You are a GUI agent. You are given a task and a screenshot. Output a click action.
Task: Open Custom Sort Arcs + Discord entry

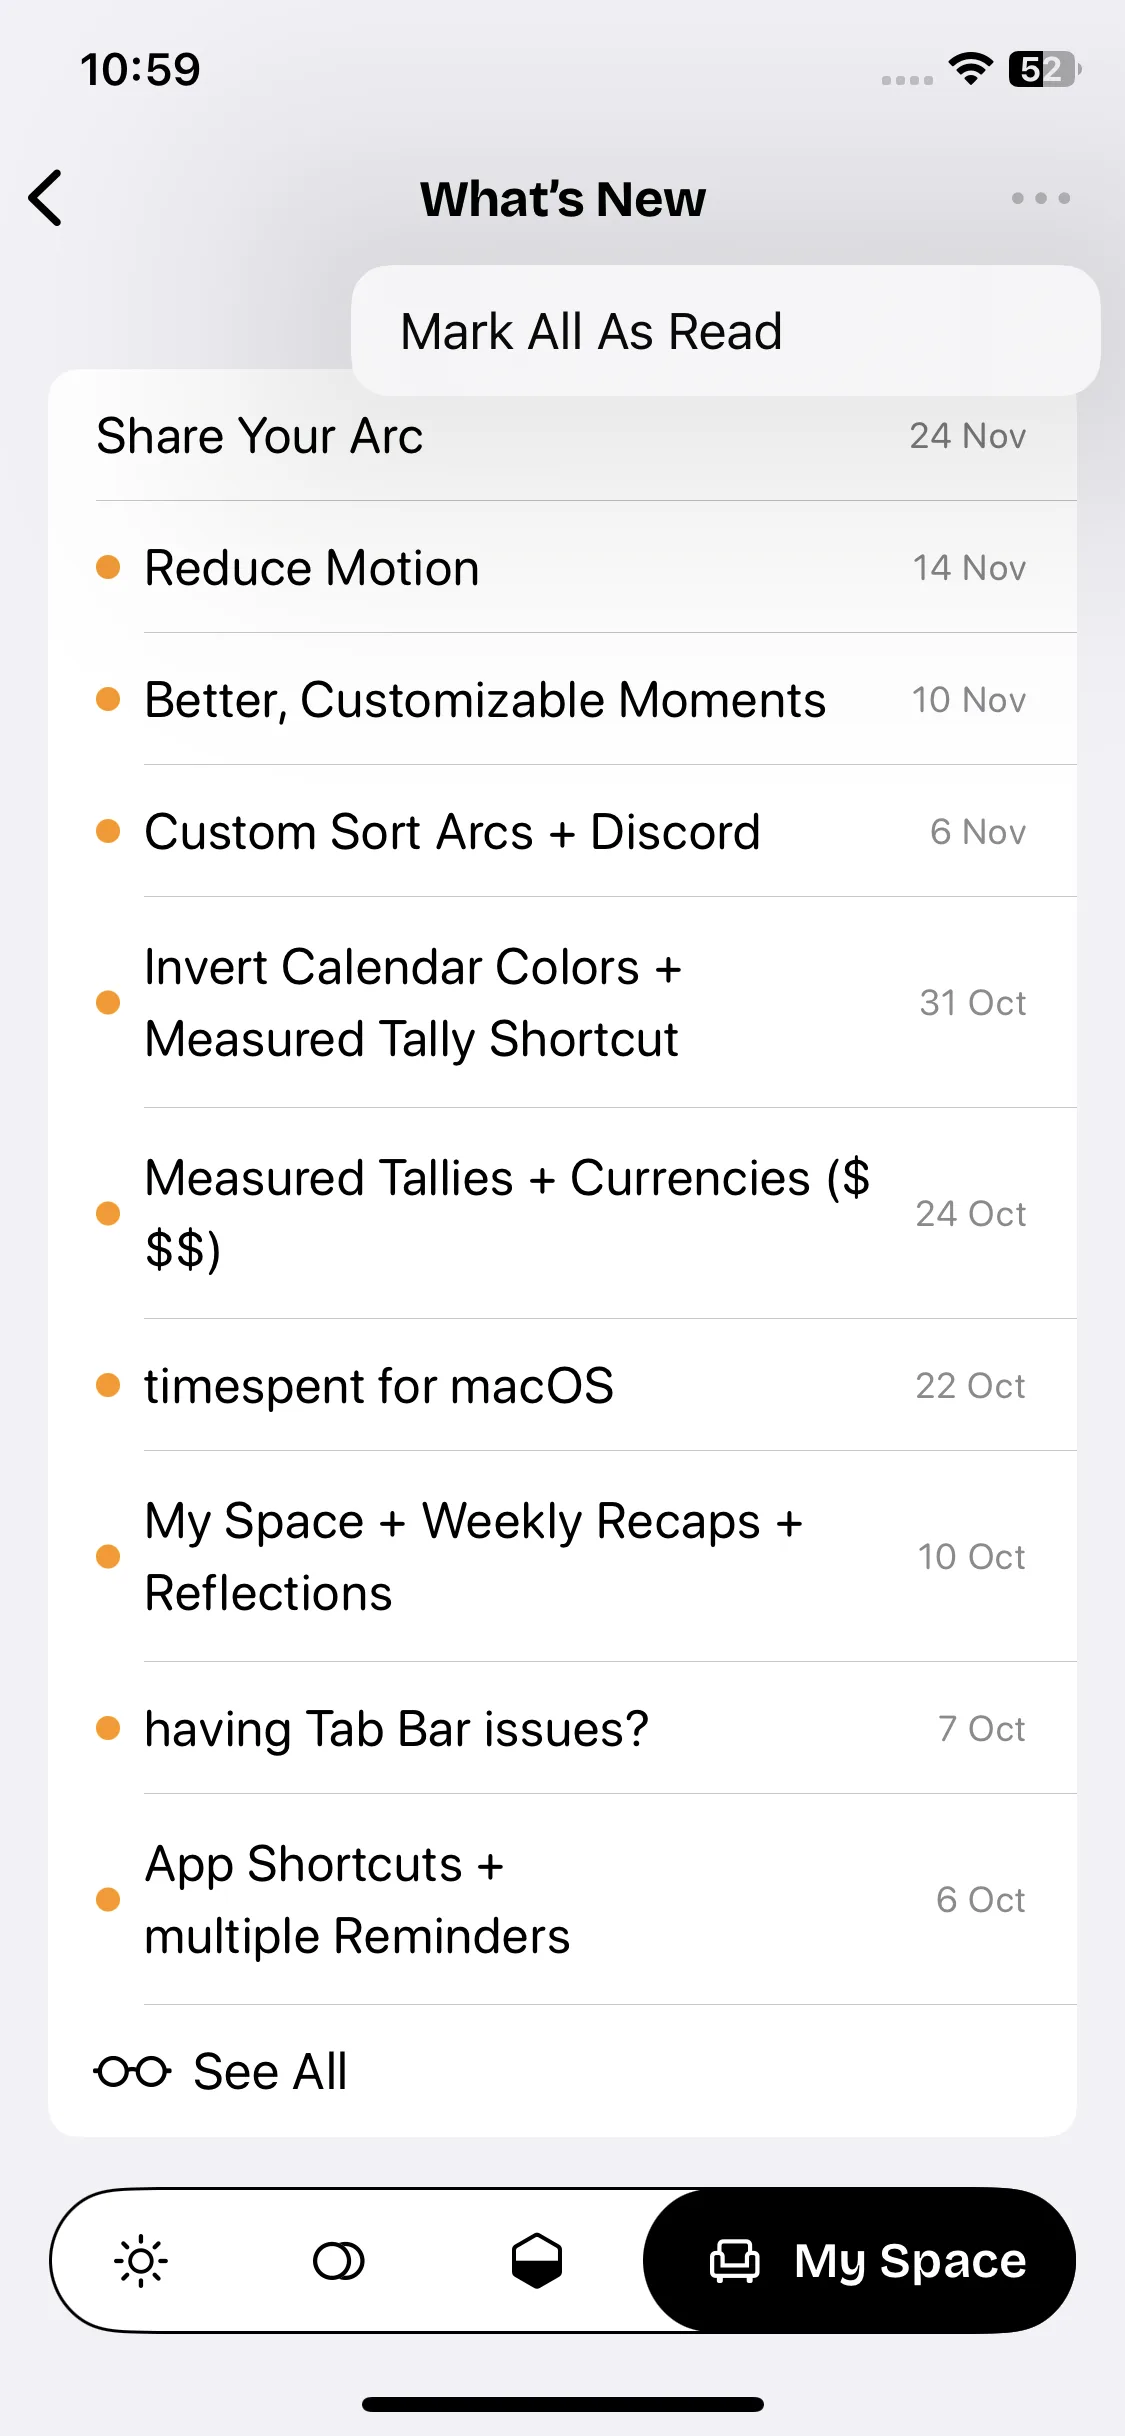(x=452, y=832)
